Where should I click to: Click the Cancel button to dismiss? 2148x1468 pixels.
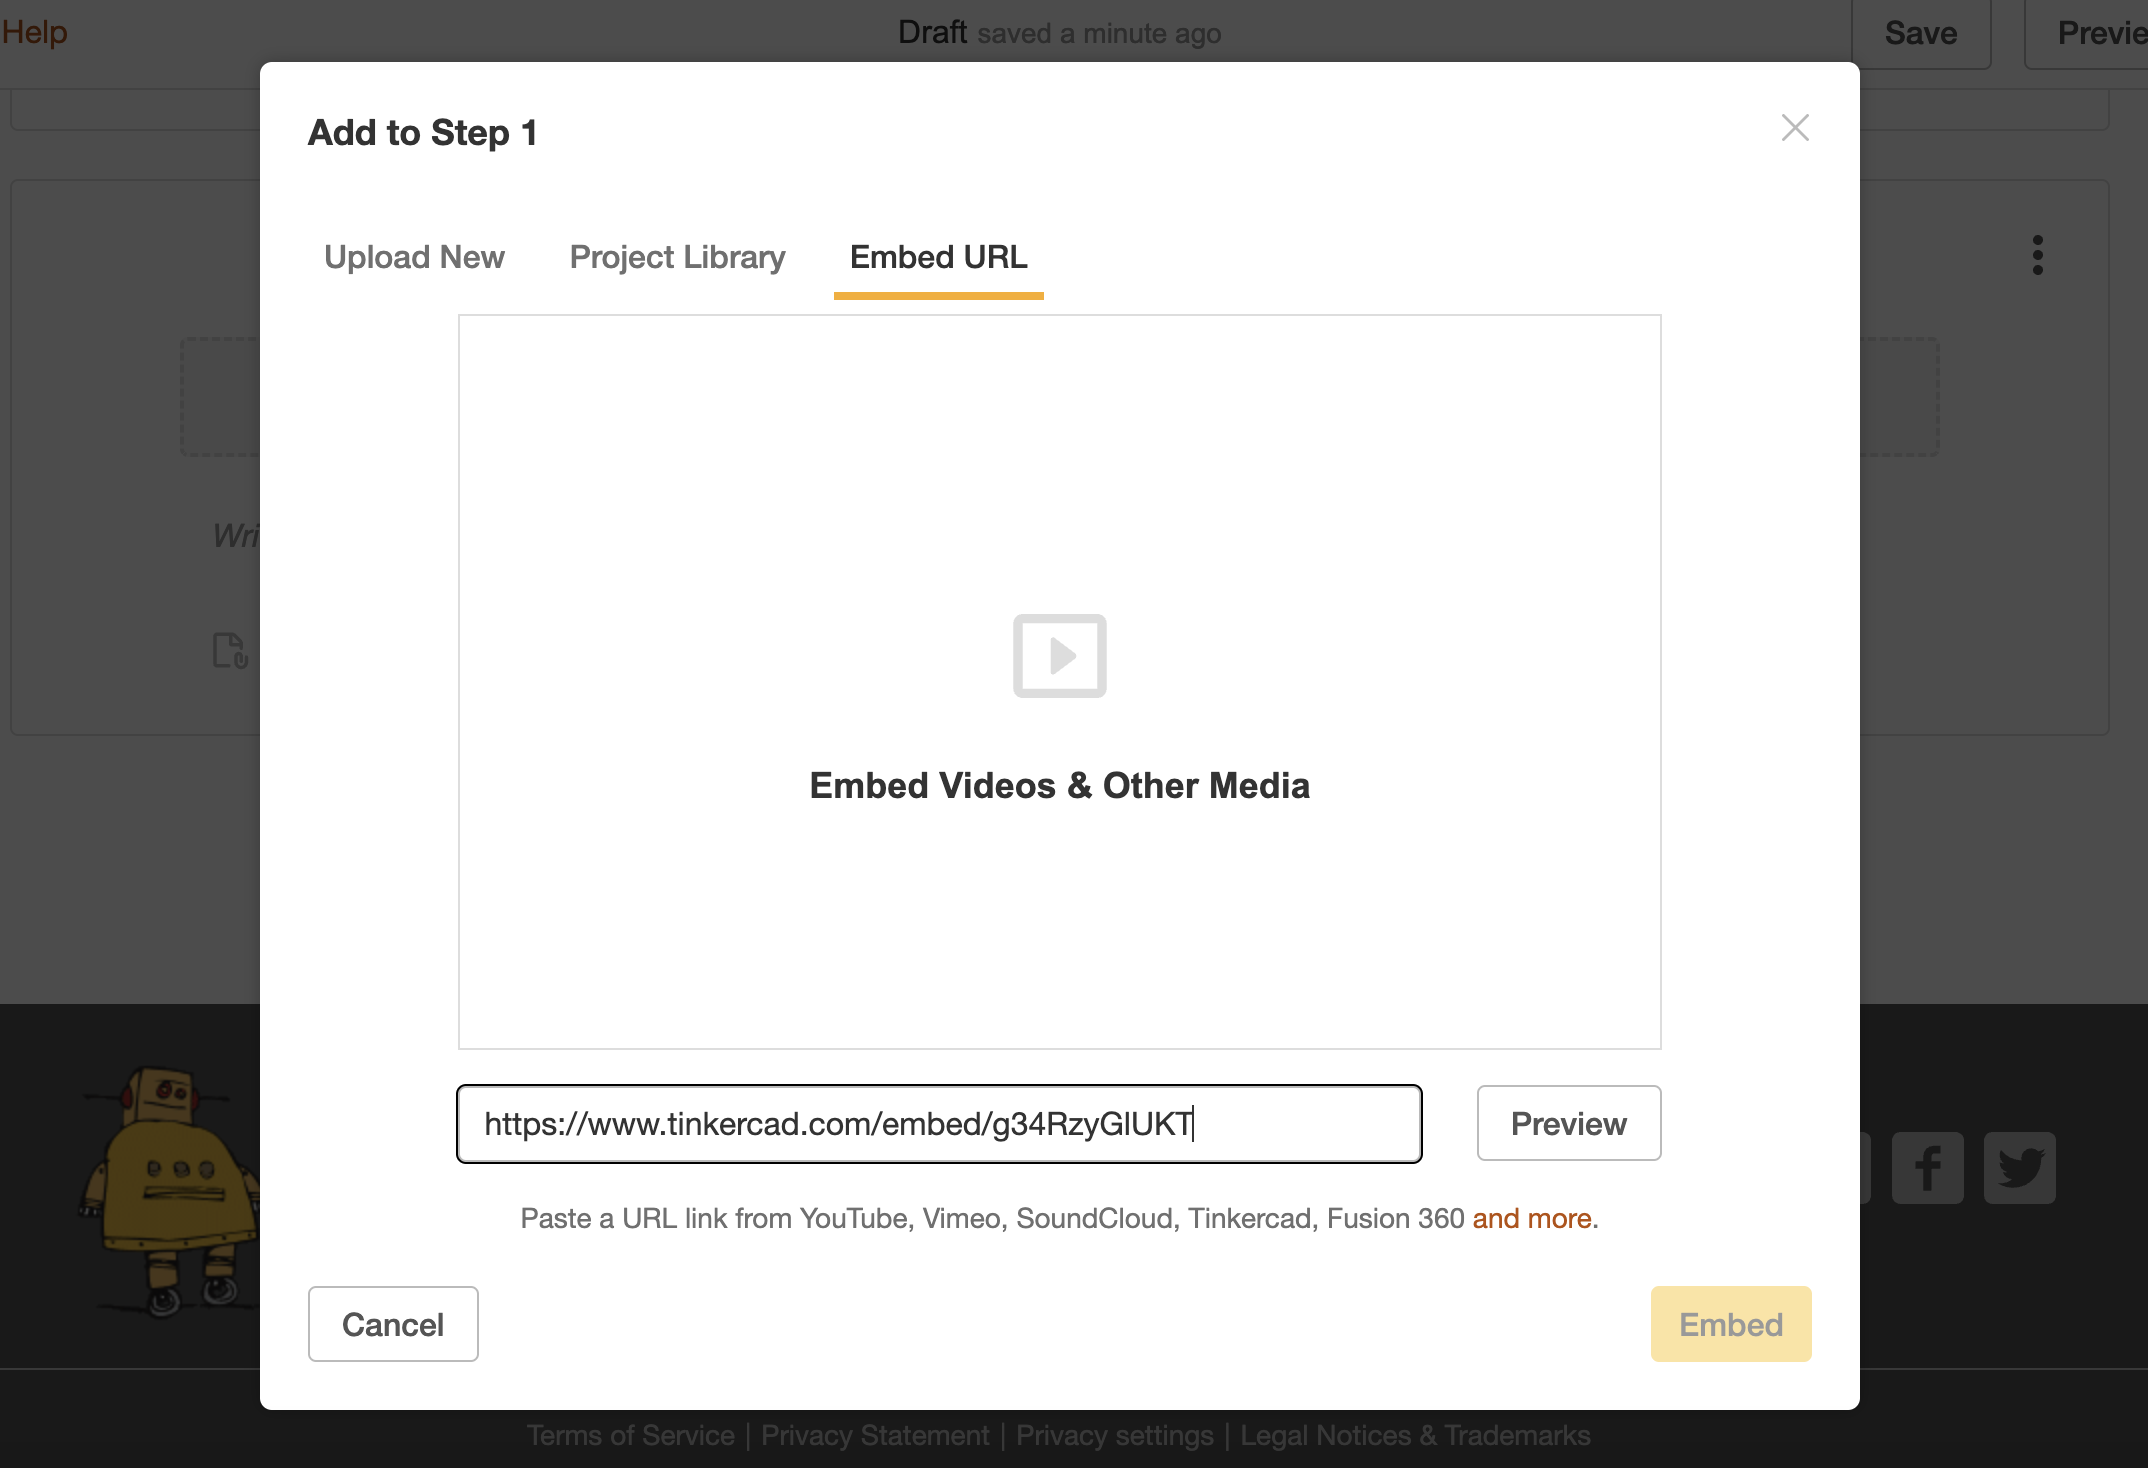(x=393, y=1323)
